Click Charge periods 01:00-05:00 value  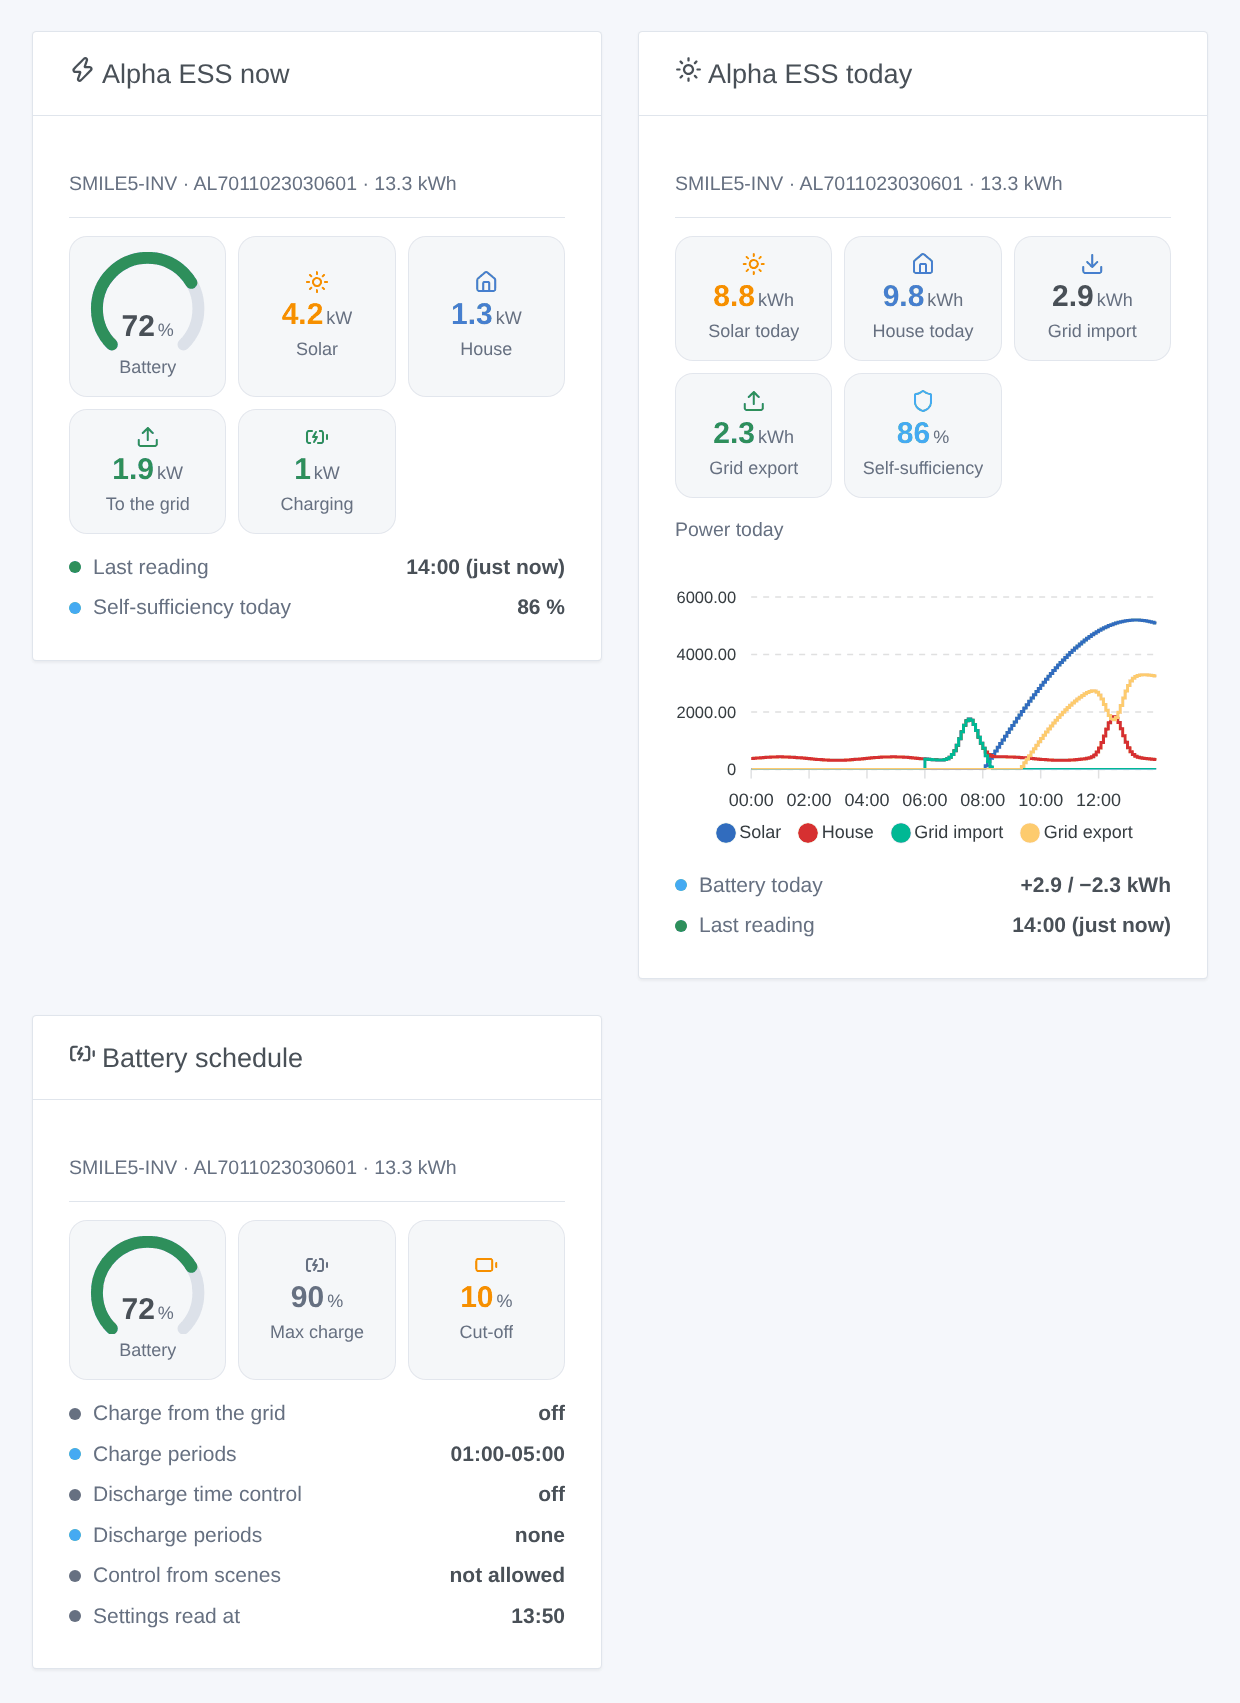508,1454
